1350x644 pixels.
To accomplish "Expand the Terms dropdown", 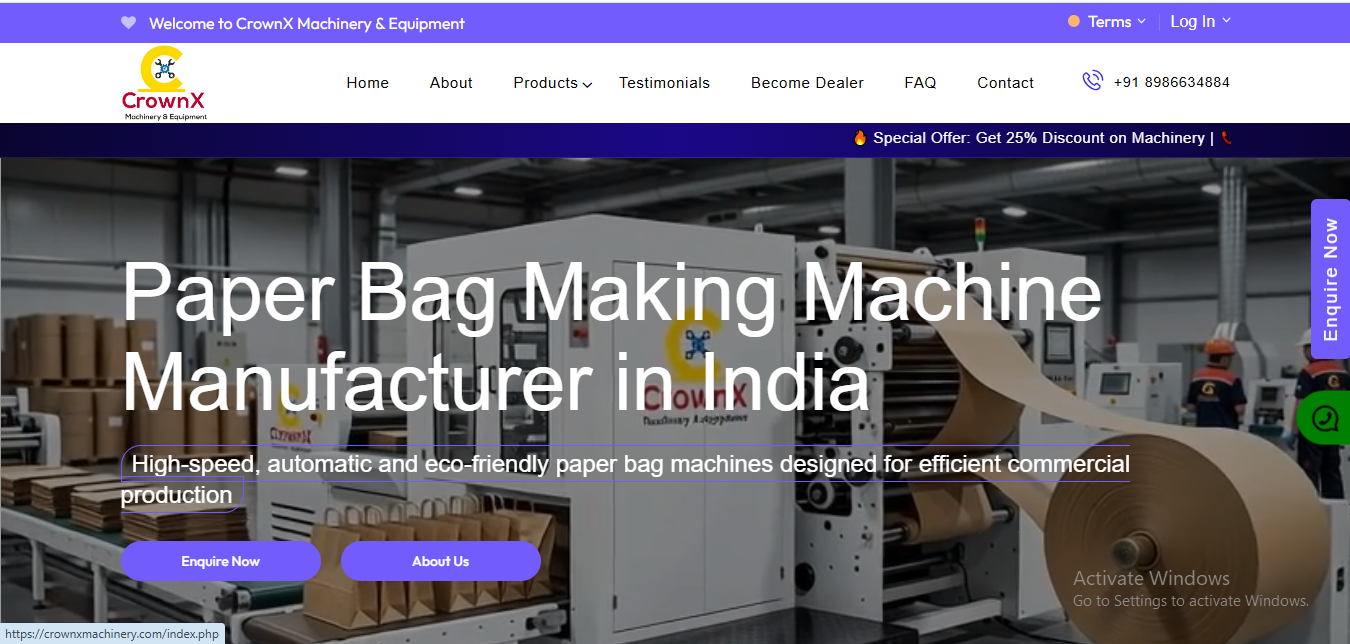I will [x=1117, y=21].
